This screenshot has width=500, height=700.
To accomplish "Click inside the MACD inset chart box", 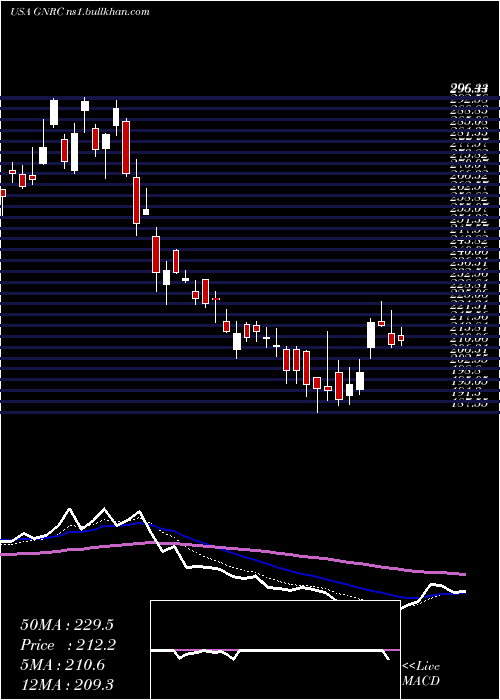I will click(x=275, y=650).
